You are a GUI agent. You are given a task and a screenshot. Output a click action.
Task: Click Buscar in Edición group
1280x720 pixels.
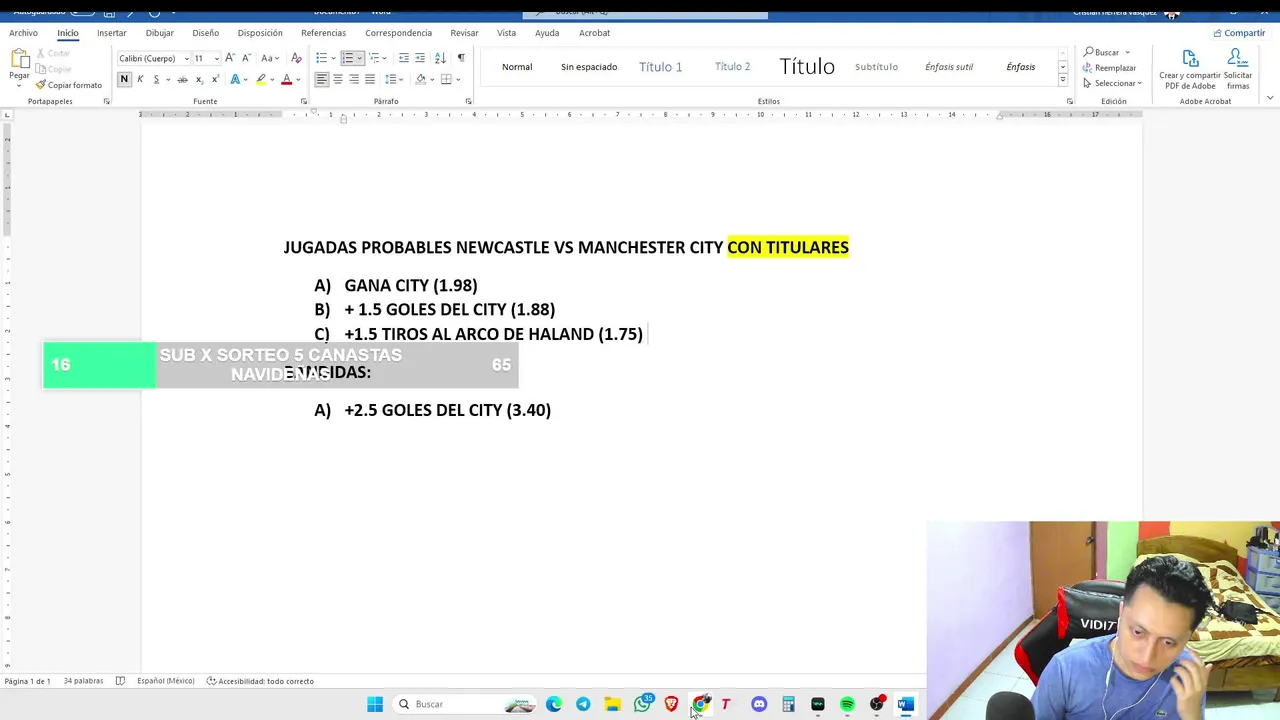pyautogui.click(x=1101, y=52)
